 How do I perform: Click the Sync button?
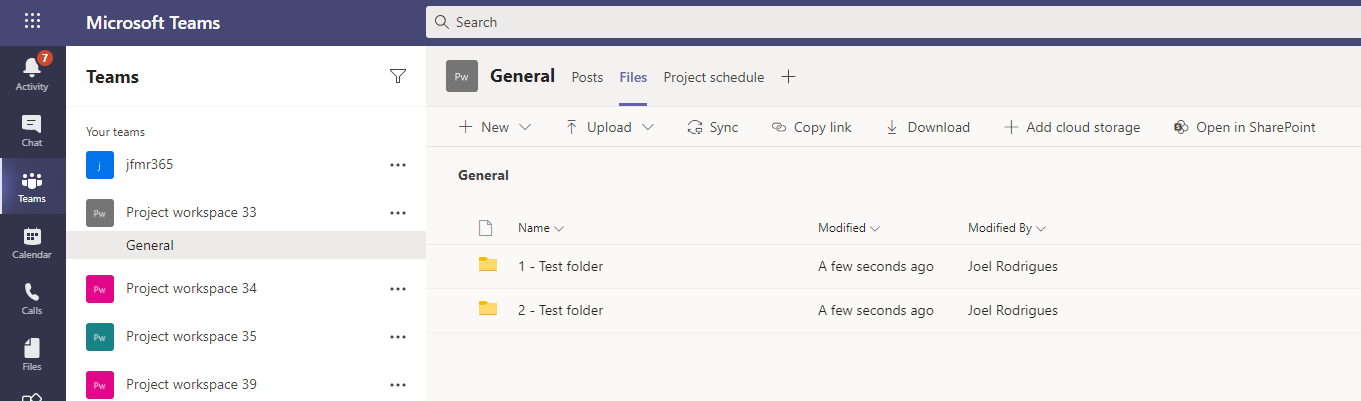pos(712,127)
